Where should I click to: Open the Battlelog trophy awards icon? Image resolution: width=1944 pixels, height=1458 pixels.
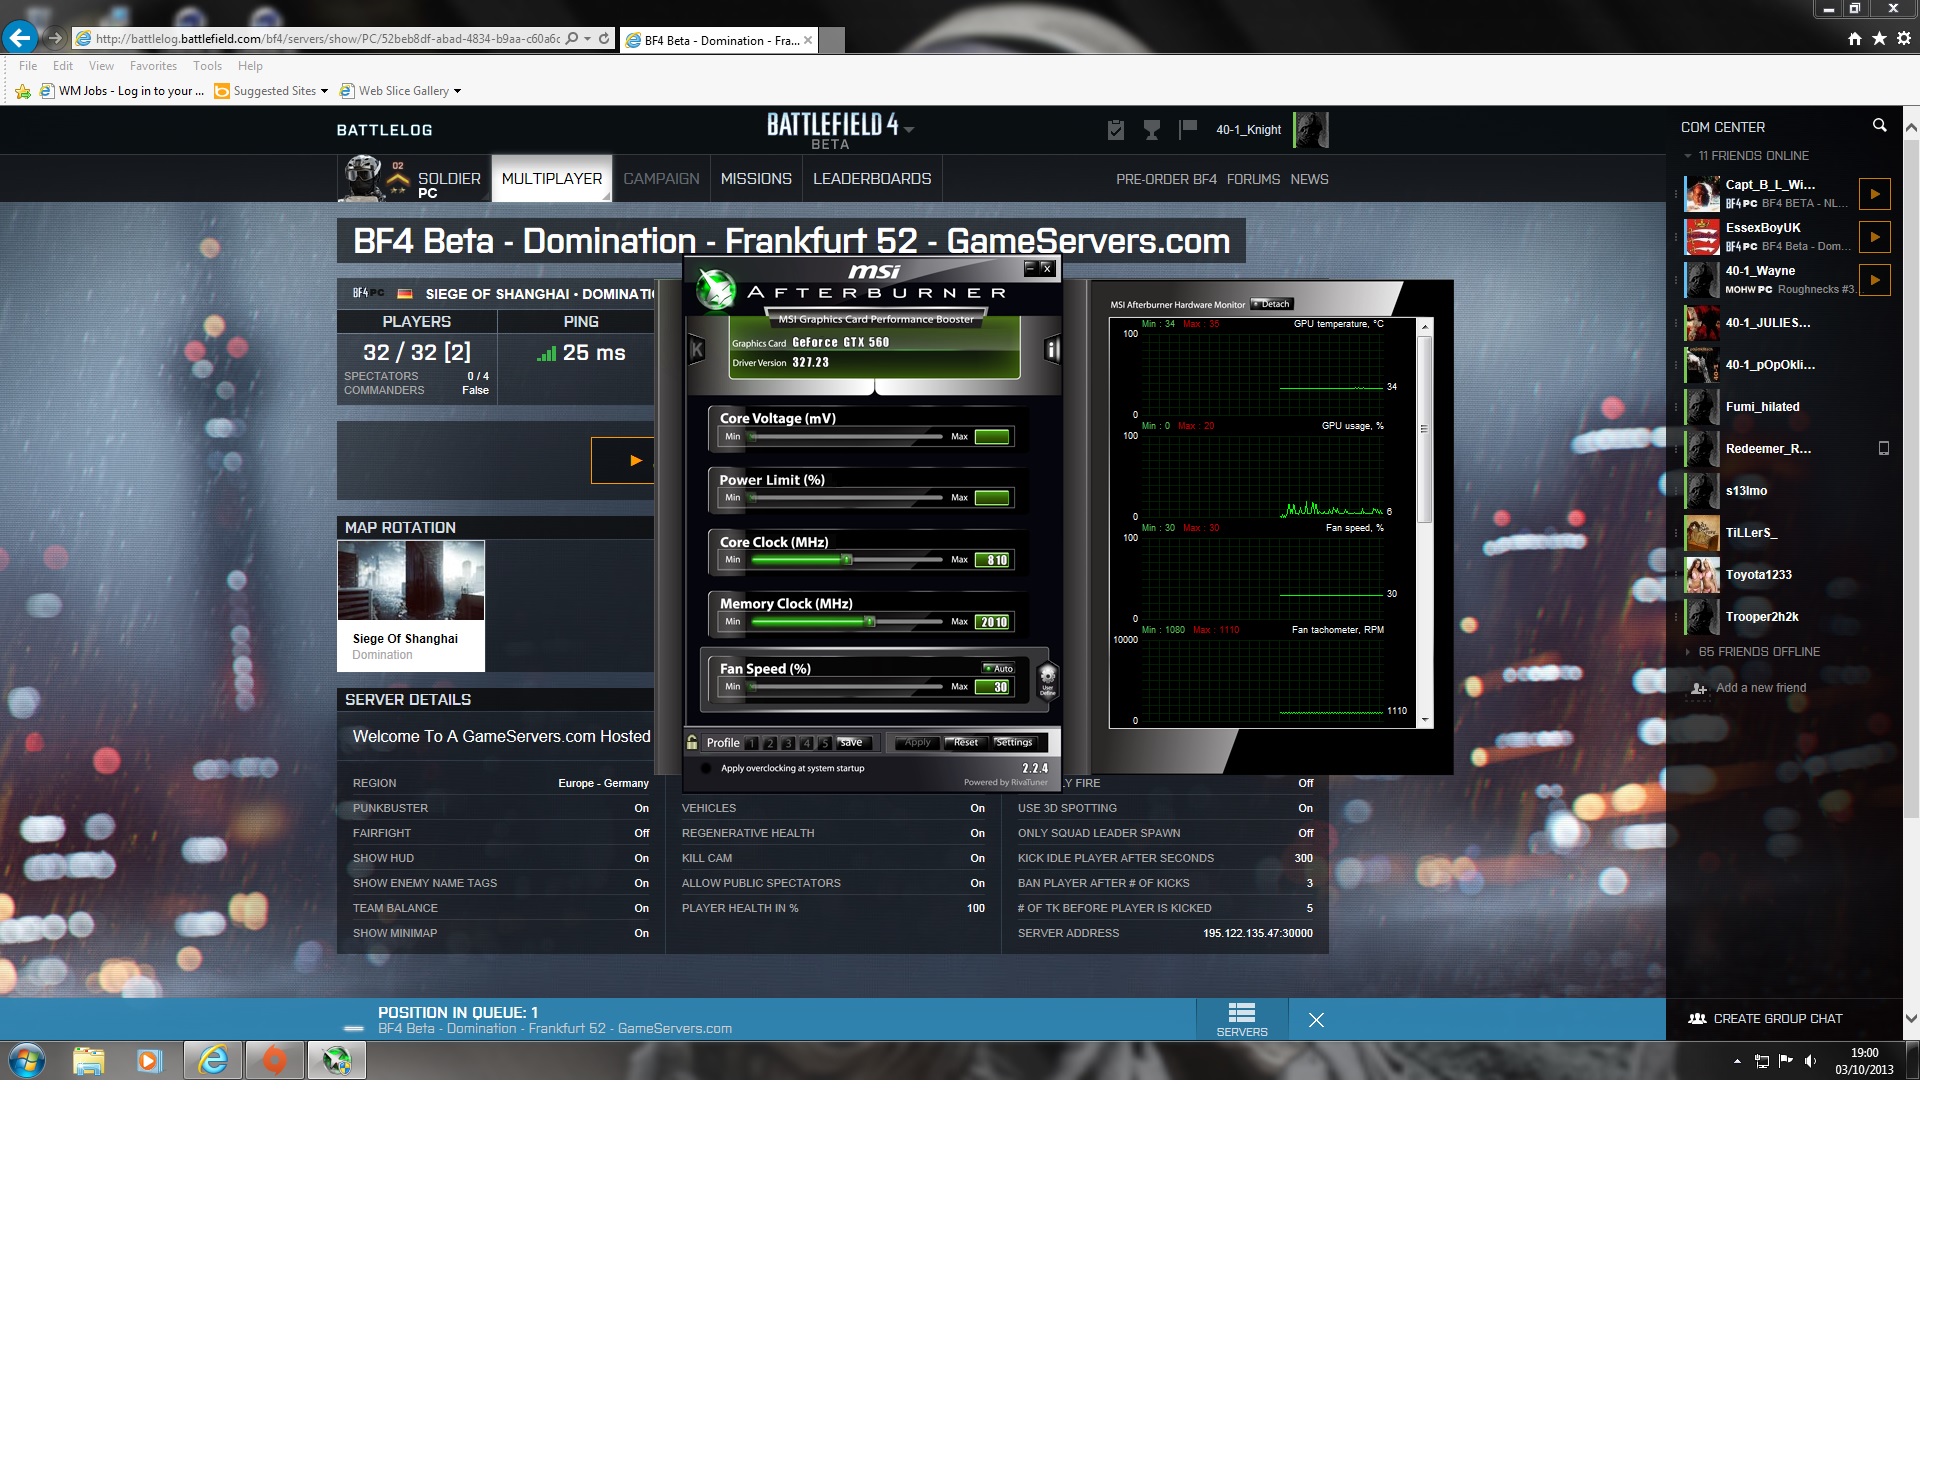[1151, 129]
